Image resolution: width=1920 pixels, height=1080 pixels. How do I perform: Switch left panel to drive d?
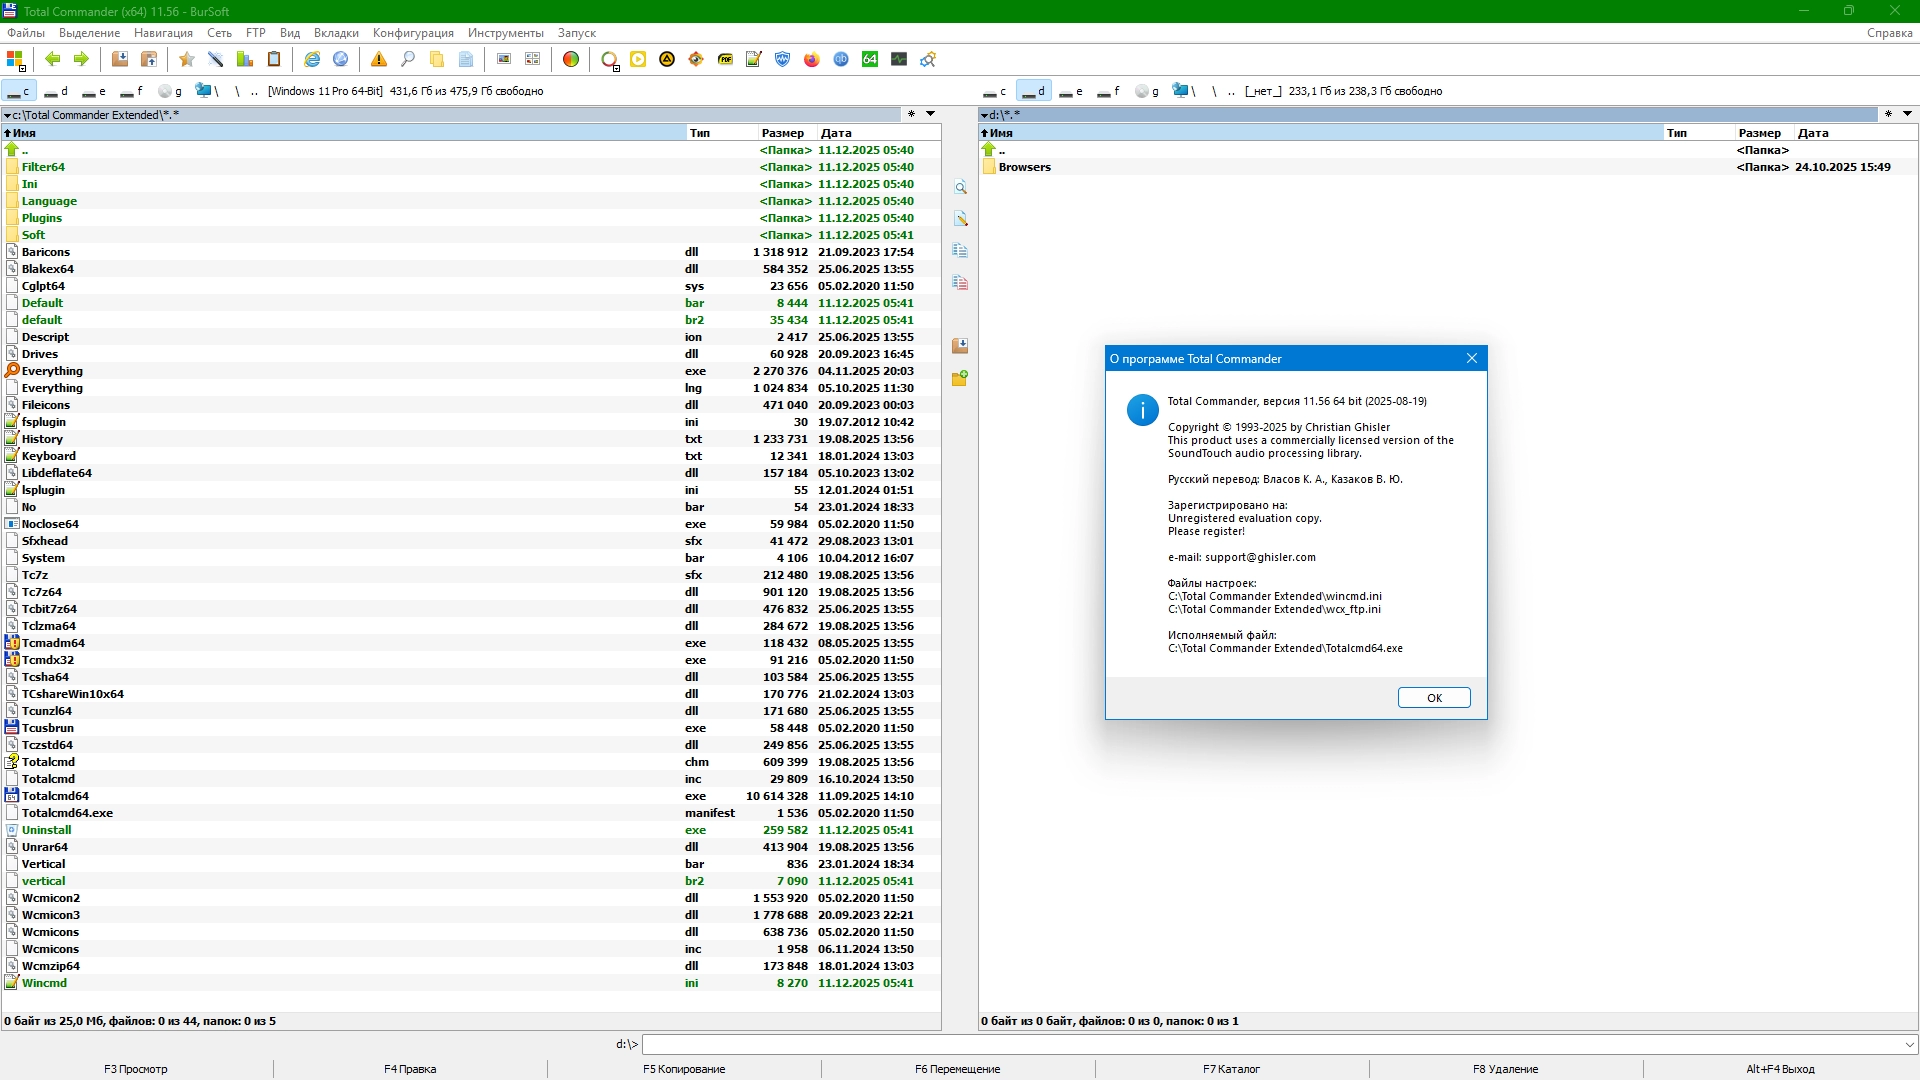coord(57,91)
